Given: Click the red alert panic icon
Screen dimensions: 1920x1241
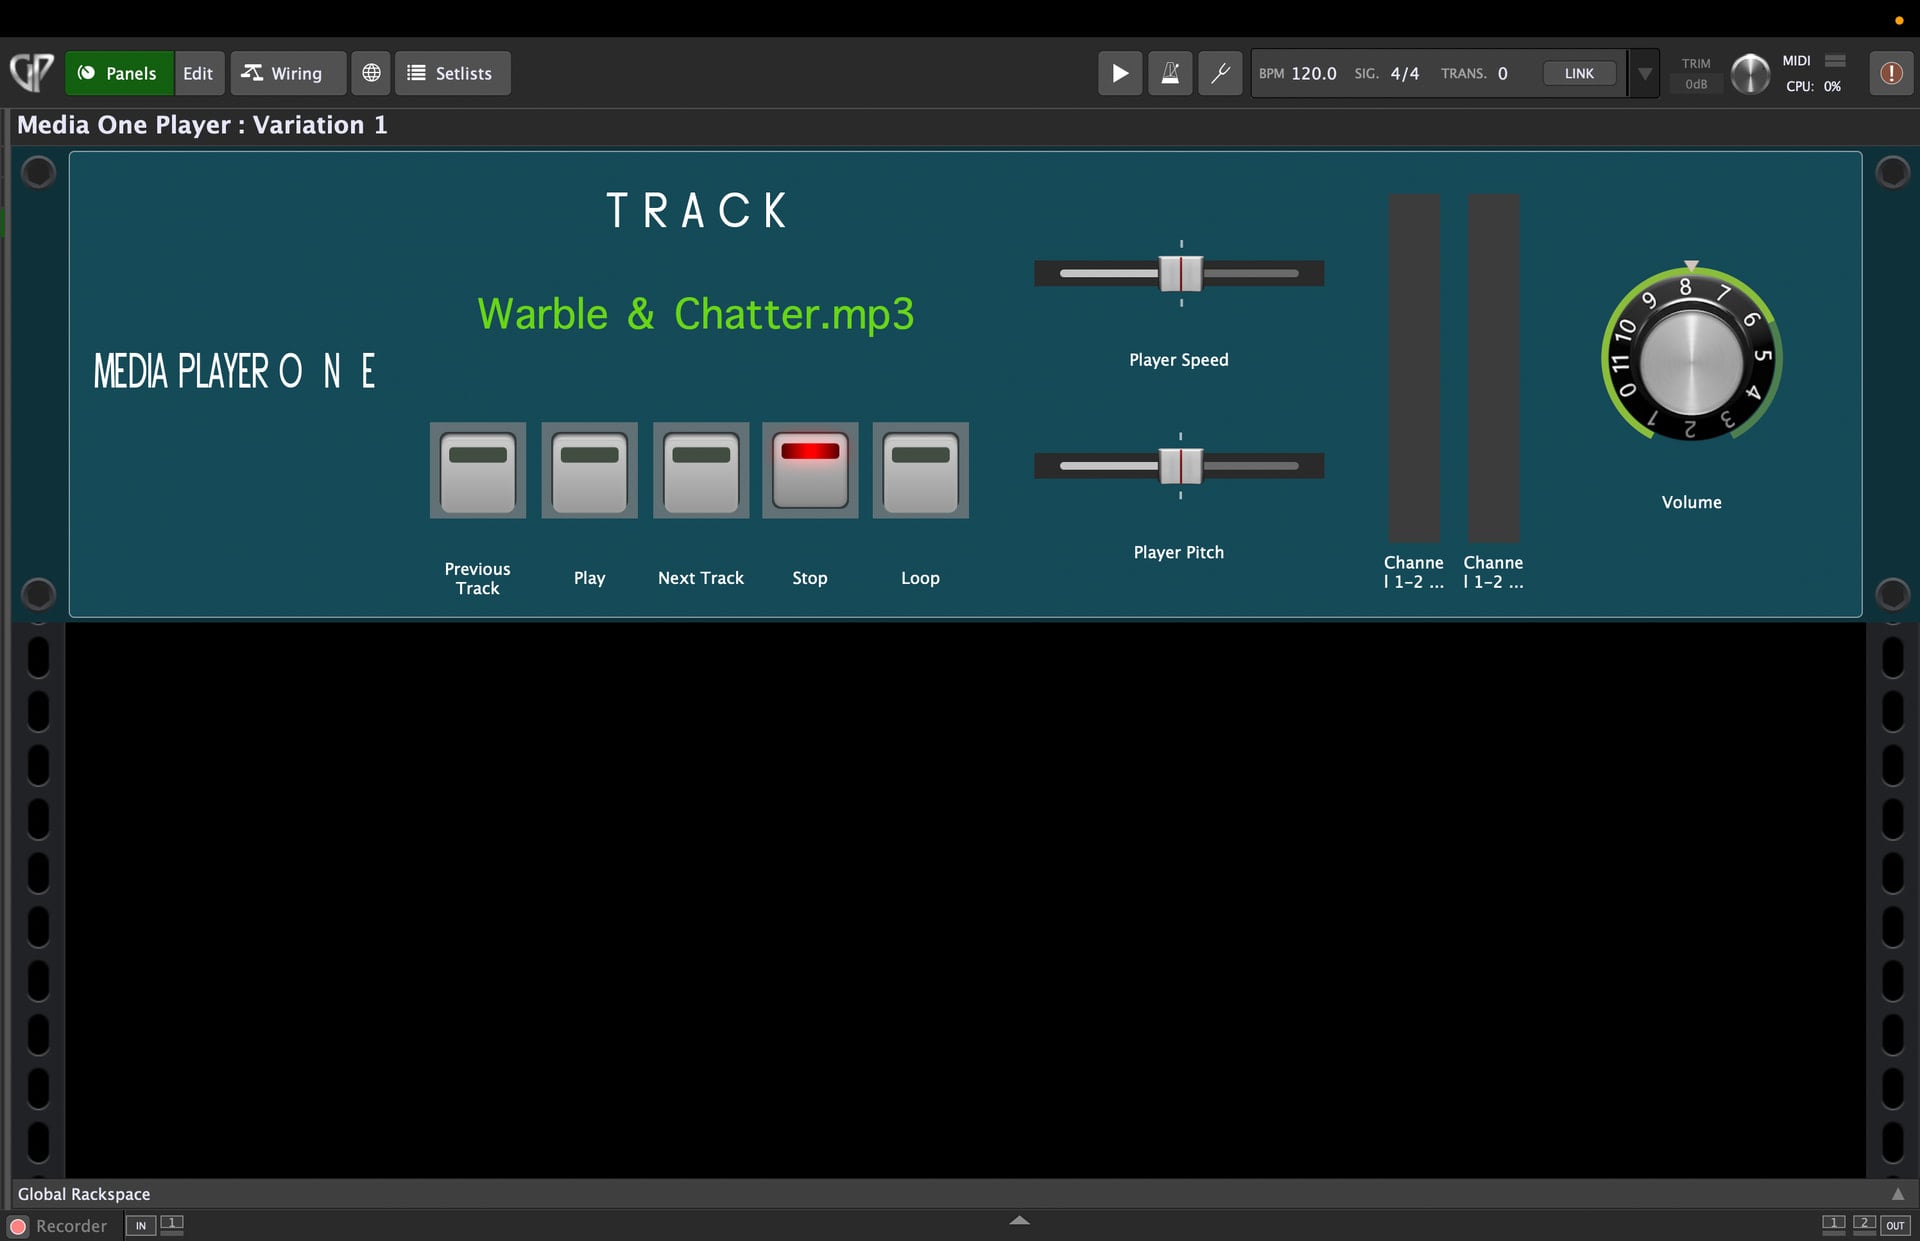Looking at the screenshot, I should 1890,73.
